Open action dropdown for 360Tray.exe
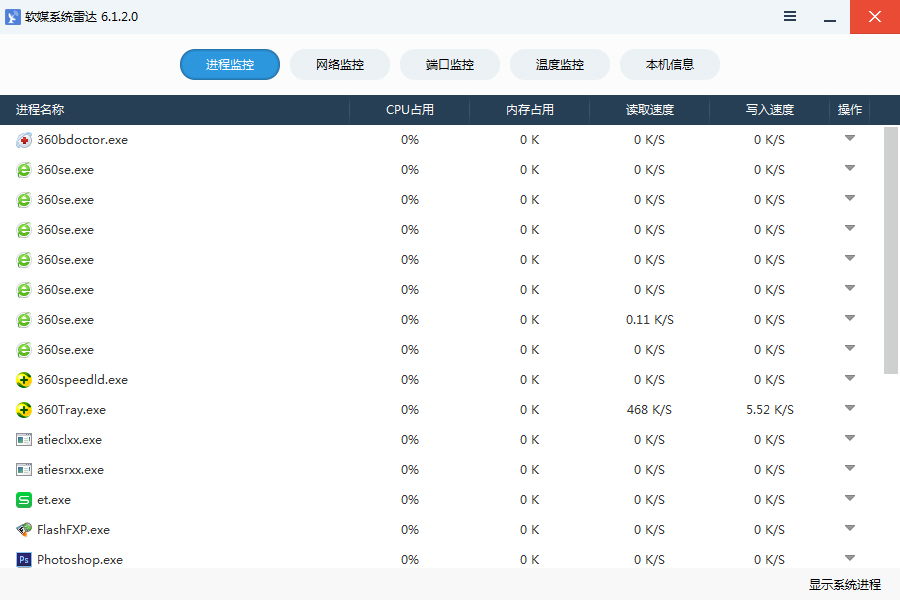 point(850,409)
